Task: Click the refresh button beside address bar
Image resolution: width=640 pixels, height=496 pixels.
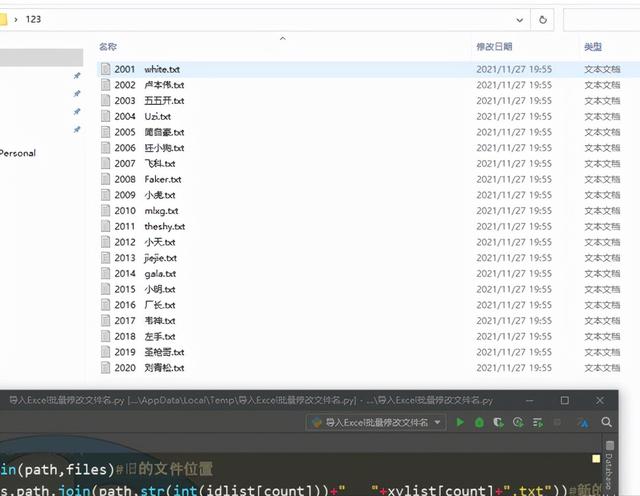Action: click(542, 20)
